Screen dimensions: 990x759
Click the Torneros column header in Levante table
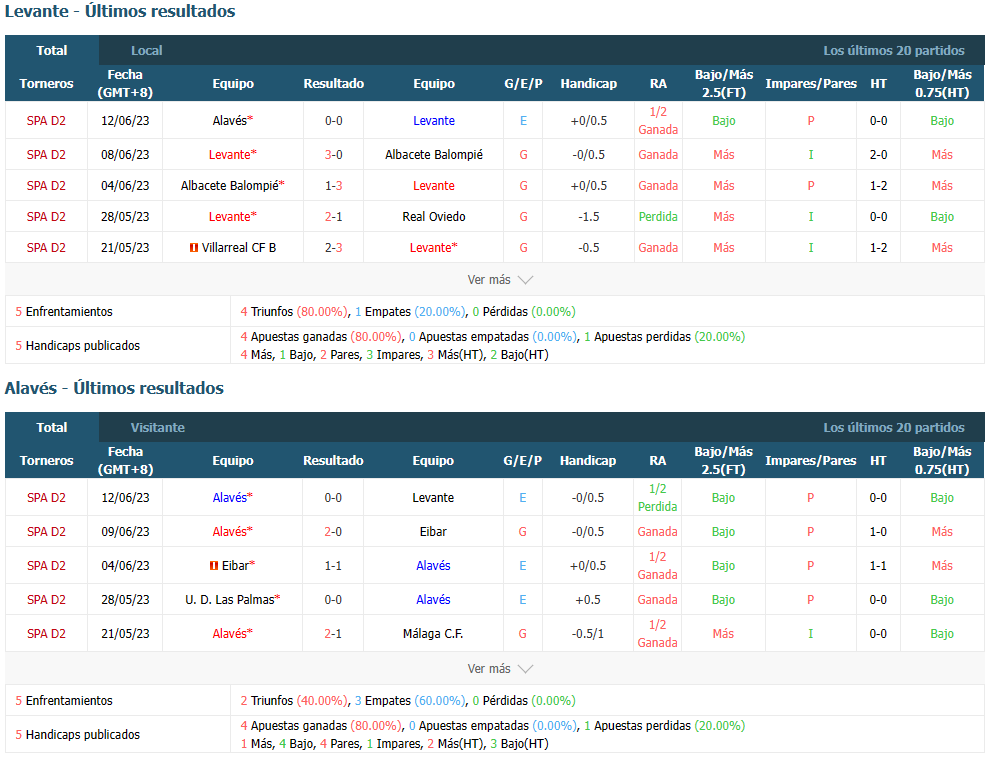point(46,83)
